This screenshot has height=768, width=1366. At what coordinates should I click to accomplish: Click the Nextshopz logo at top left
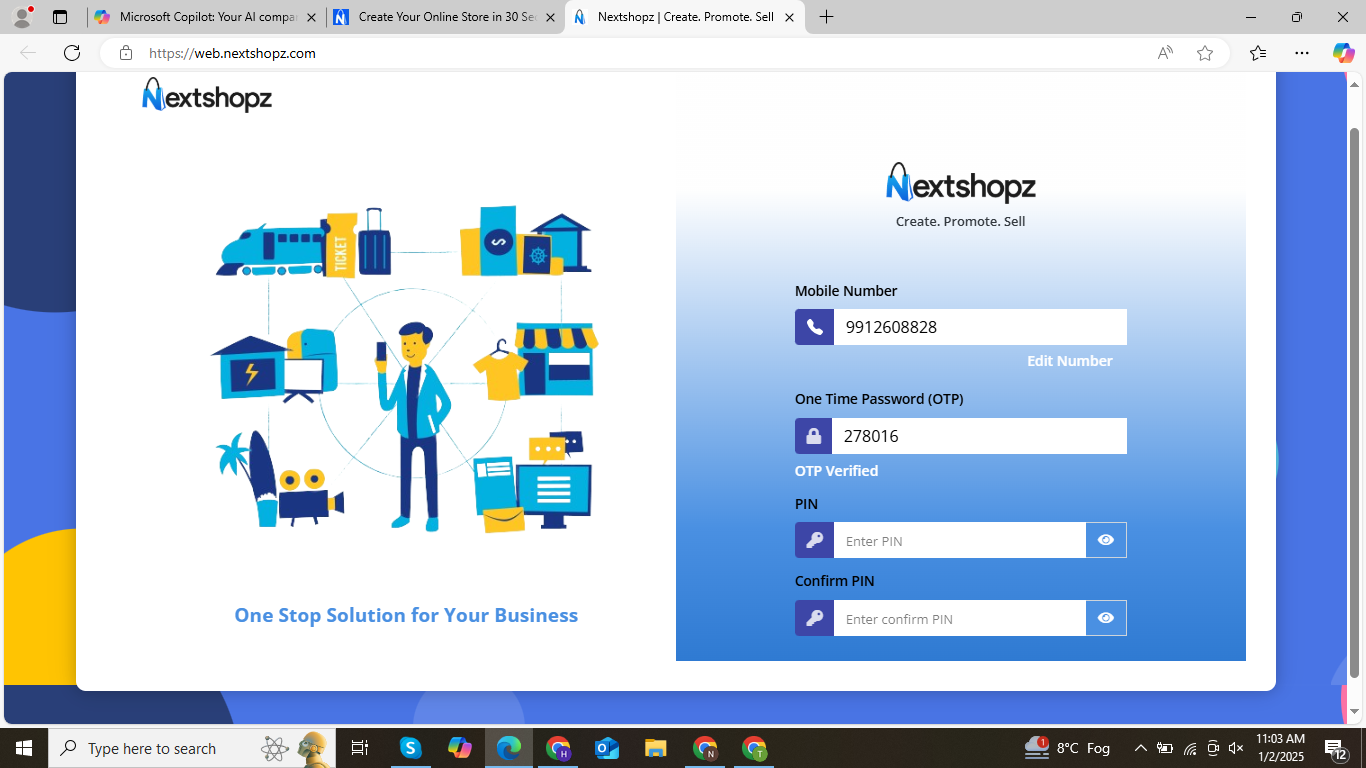(207, 95)
